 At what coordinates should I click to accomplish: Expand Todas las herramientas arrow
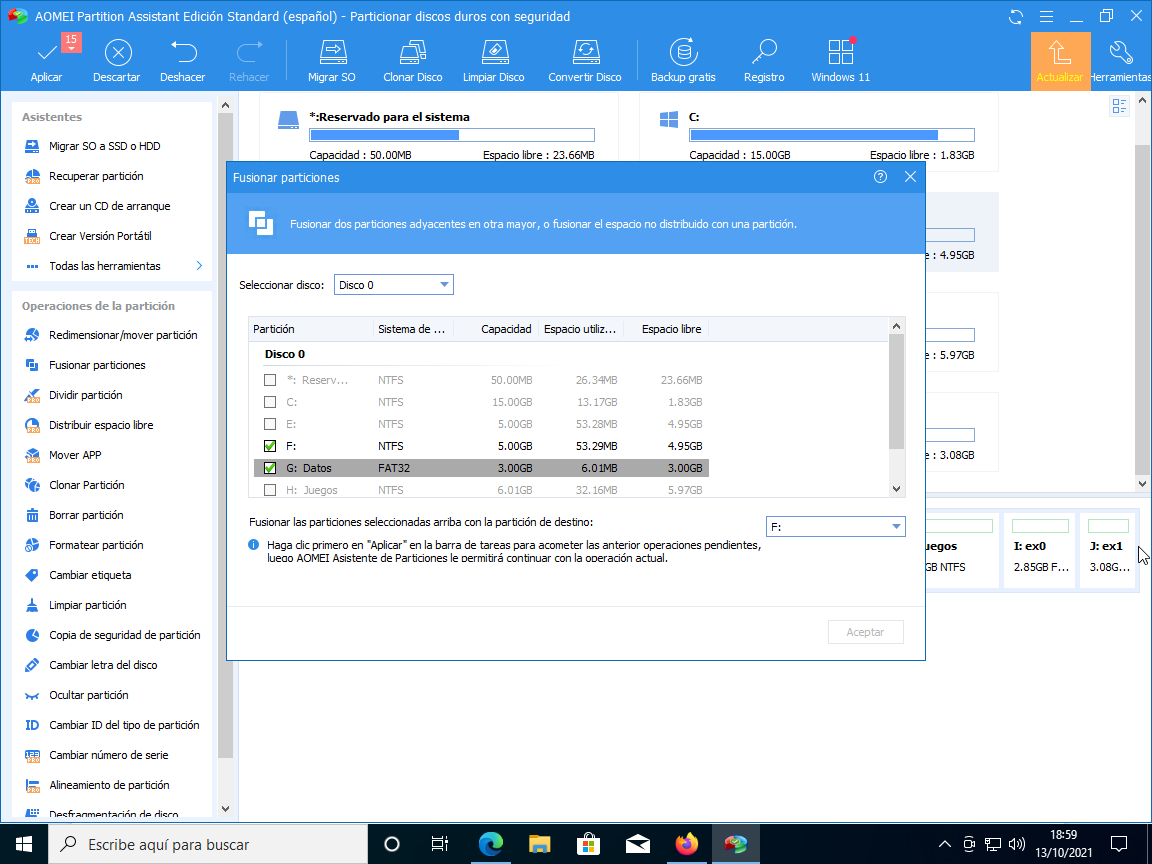point(199,266)
